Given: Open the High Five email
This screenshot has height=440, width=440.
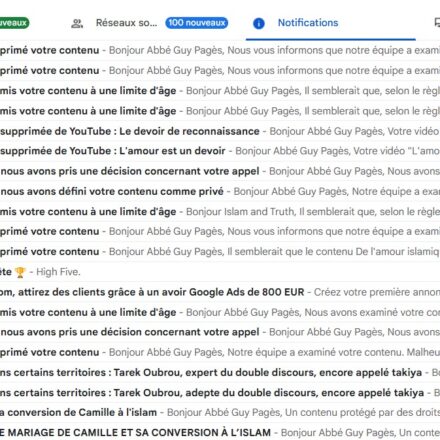Looking at the screenshot, I should (220, 272).
